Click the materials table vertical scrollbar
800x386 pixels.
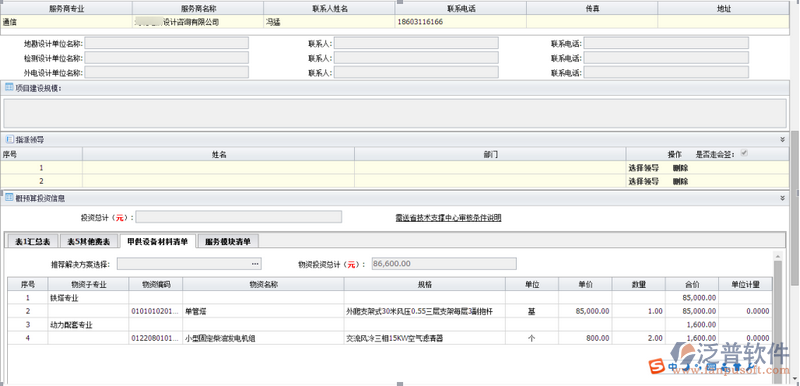778,316
